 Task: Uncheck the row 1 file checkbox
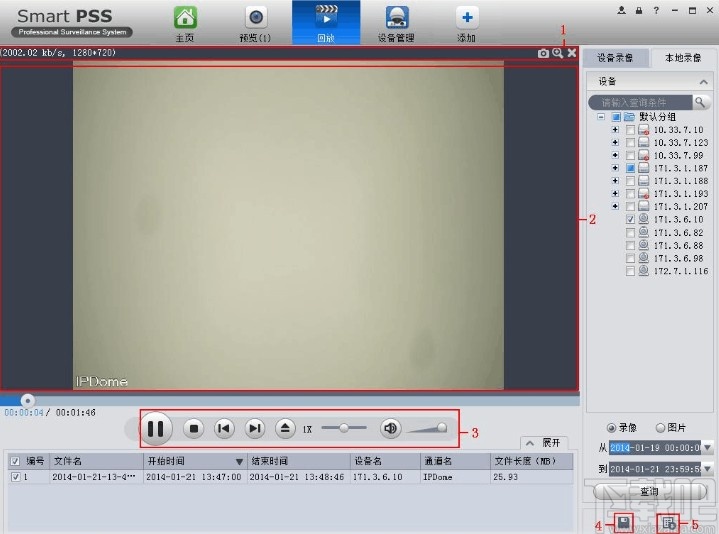tap(15, 477)
